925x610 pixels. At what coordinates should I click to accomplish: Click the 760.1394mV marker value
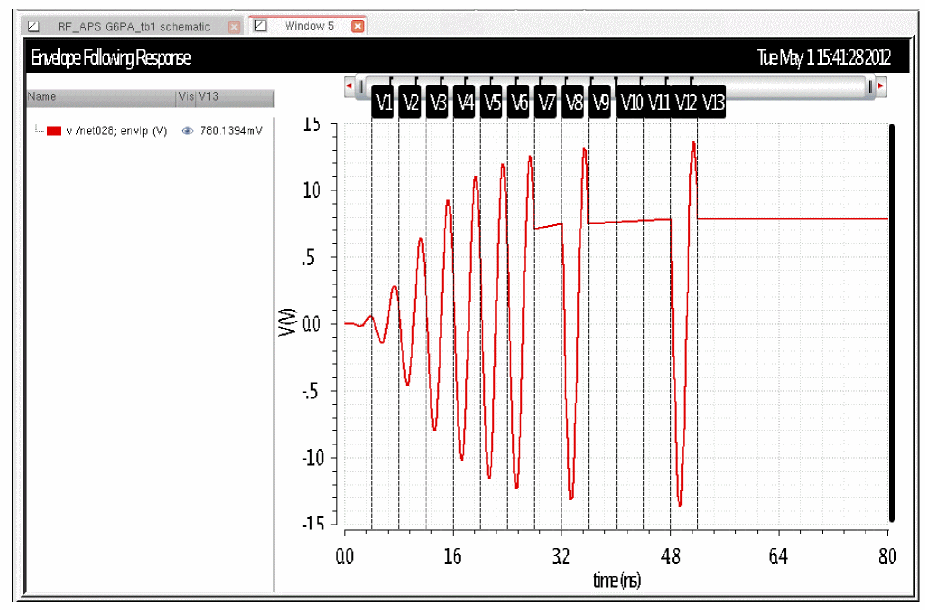tap(231, 131)
